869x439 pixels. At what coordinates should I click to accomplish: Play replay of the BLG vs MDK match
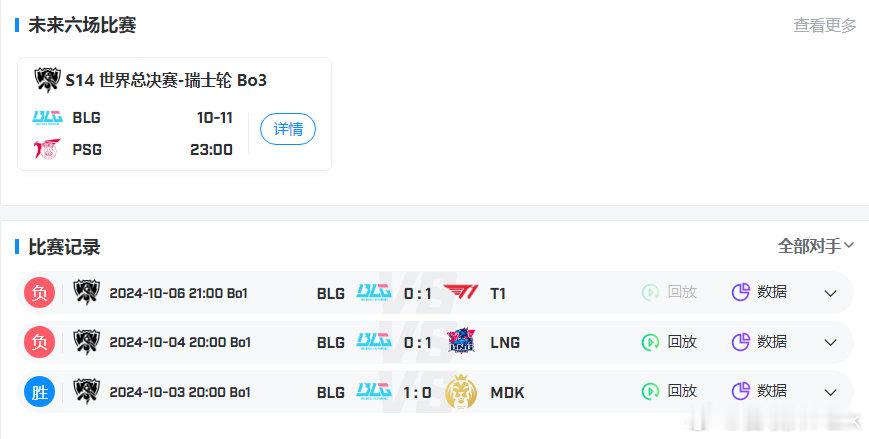(669, 391)
